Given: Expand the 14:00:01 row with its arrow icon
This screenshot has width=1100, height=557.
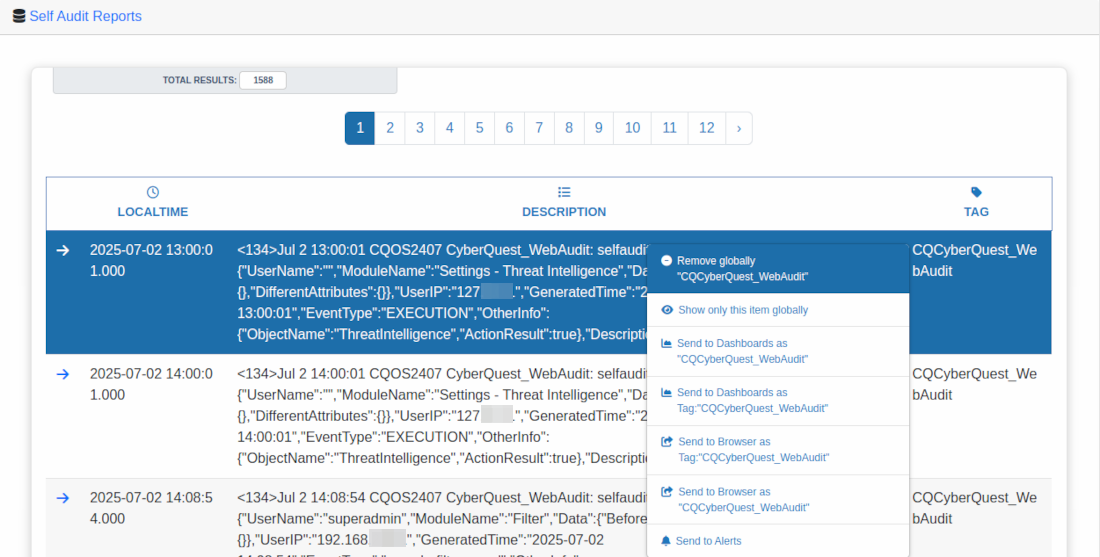Looking at the screenshot, I should [x=63, y=374].
